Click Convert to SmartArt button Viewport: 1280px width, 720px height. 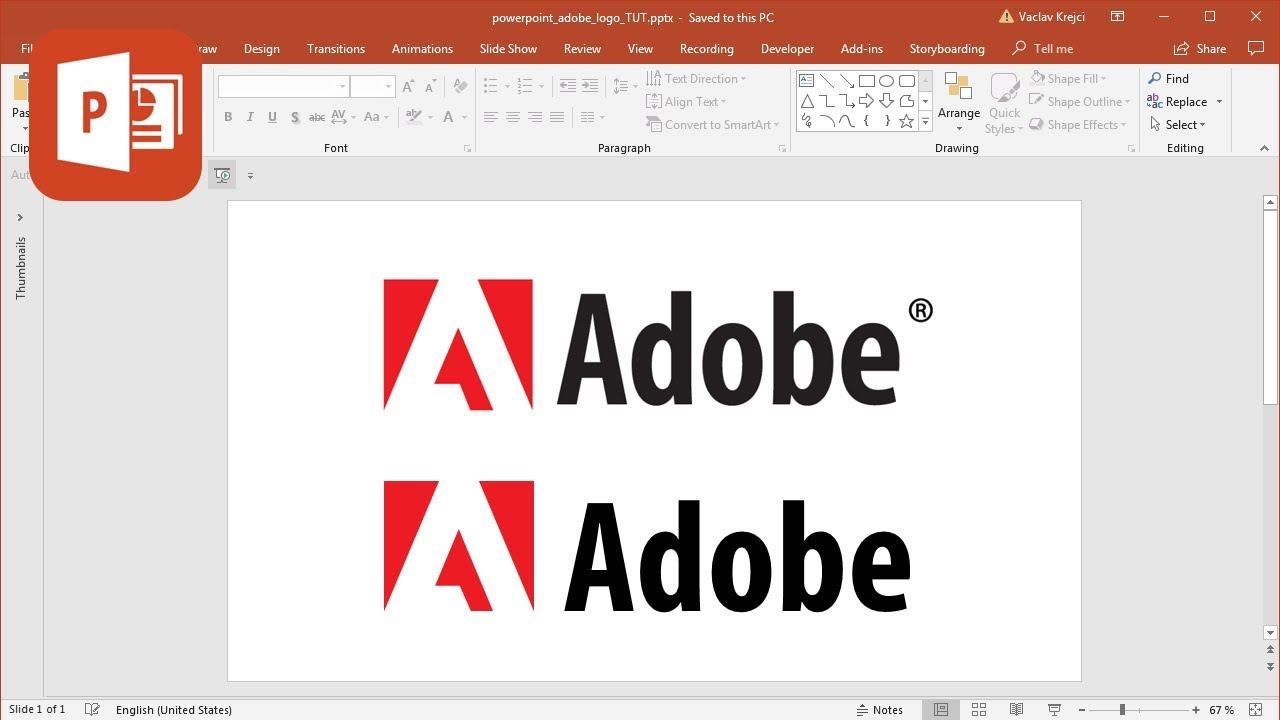712,125
